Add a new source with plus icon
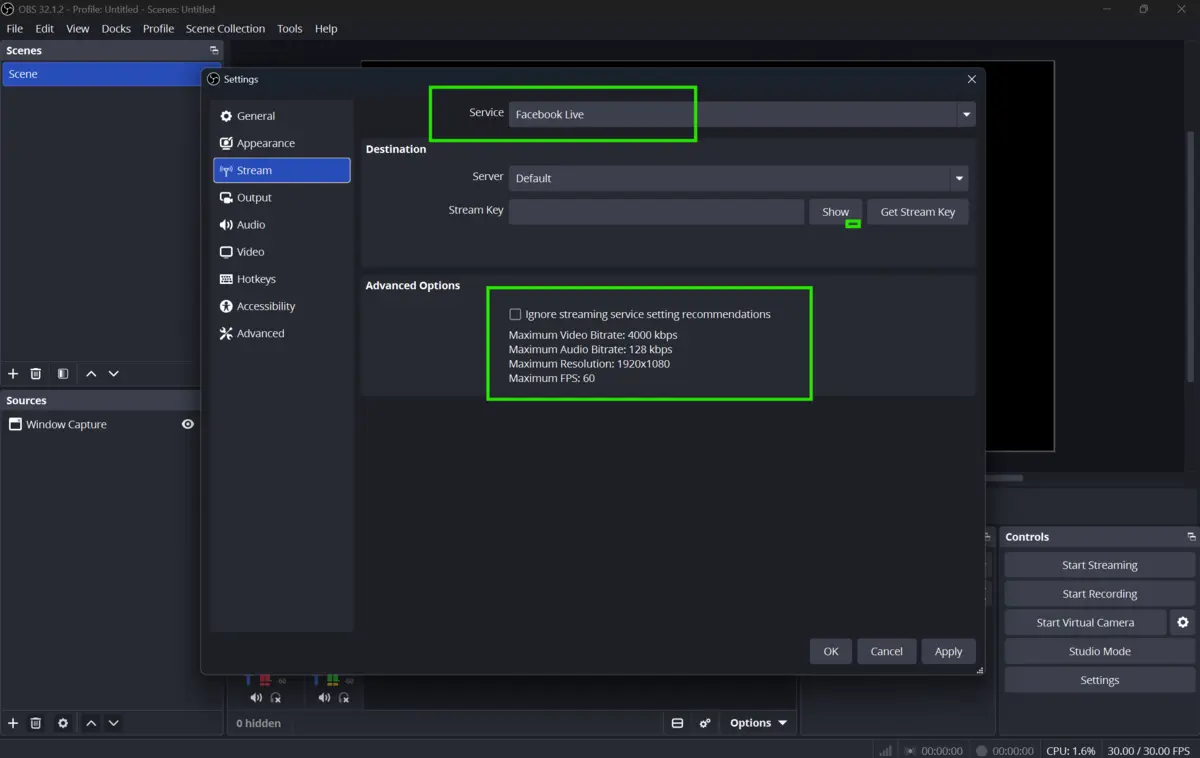 (13, 723)
